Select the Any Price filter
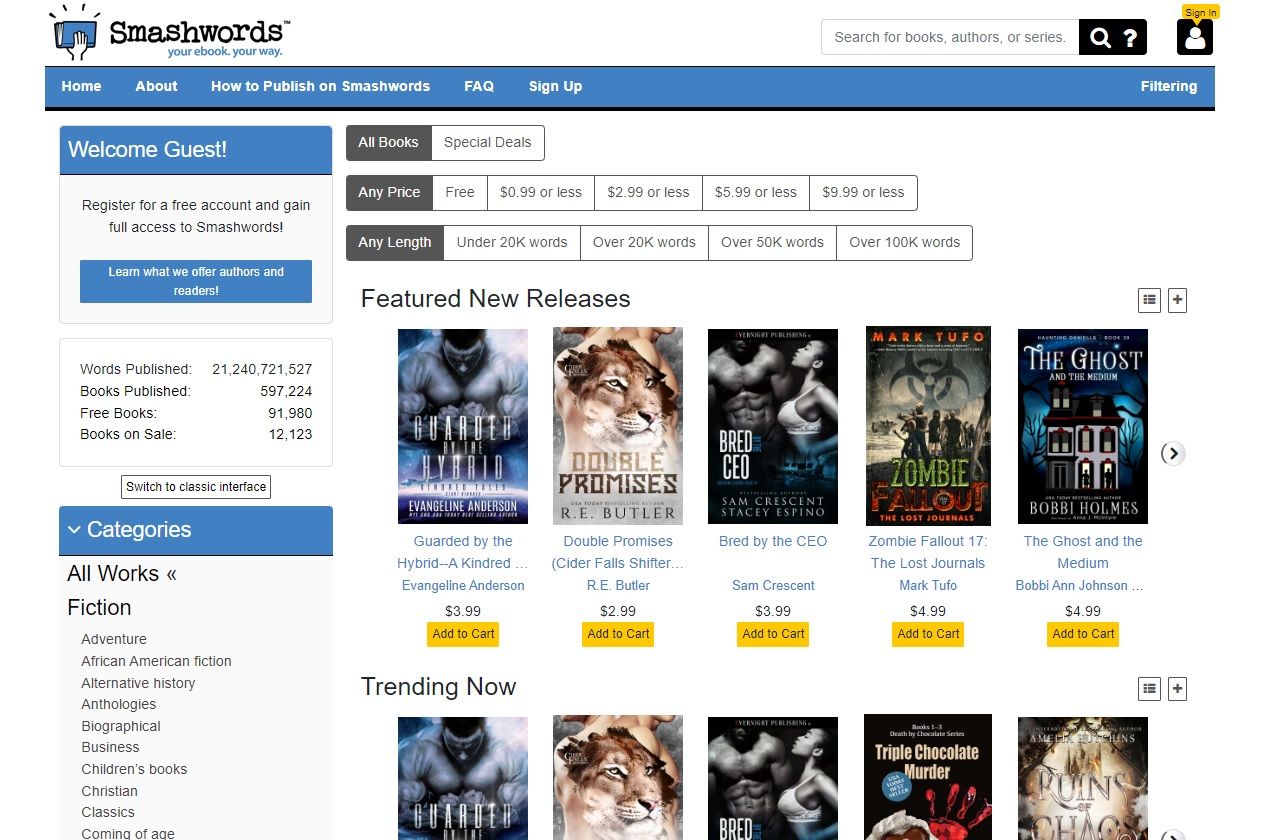The image size is (1262, 840). pos(389,192)
